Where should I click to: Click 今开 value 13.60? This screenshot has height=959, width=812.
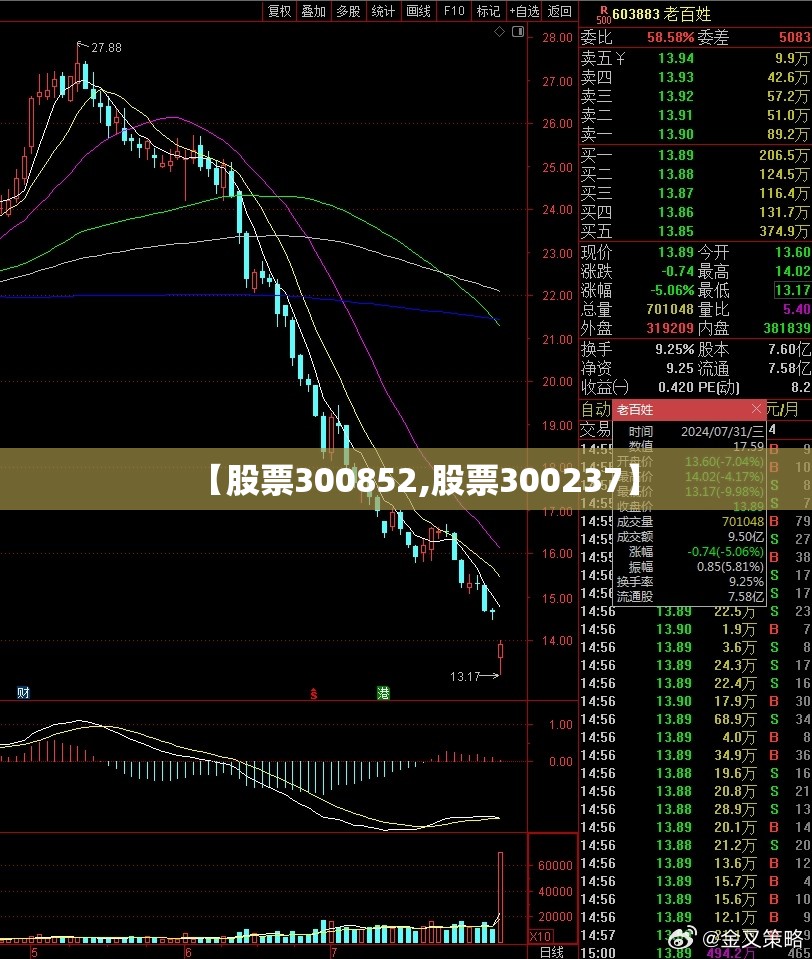792,252
